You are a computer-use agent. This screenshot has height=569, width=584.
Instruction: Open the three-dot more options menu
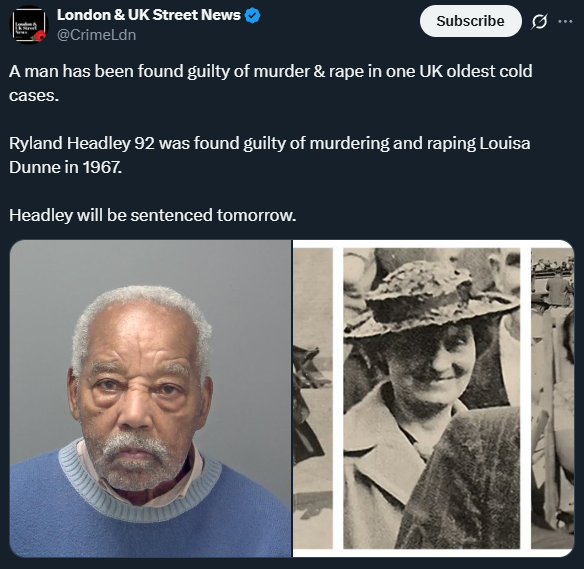coord(565,22)
